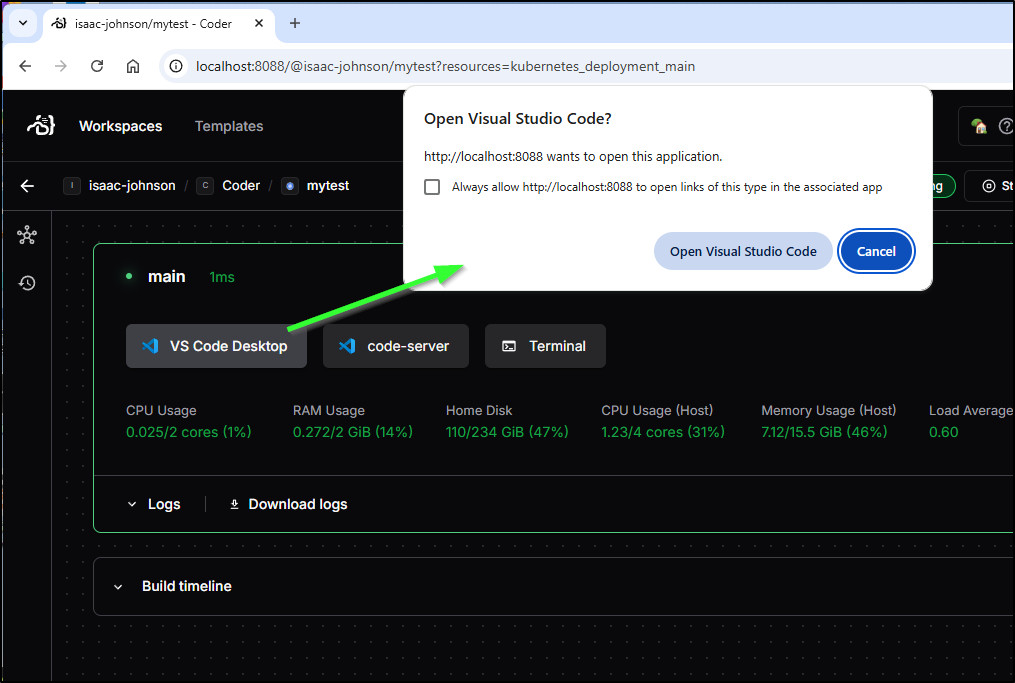This screenshot has height=683, width=1015.
Task: Expand the Logs section
Action: [154, 504]
